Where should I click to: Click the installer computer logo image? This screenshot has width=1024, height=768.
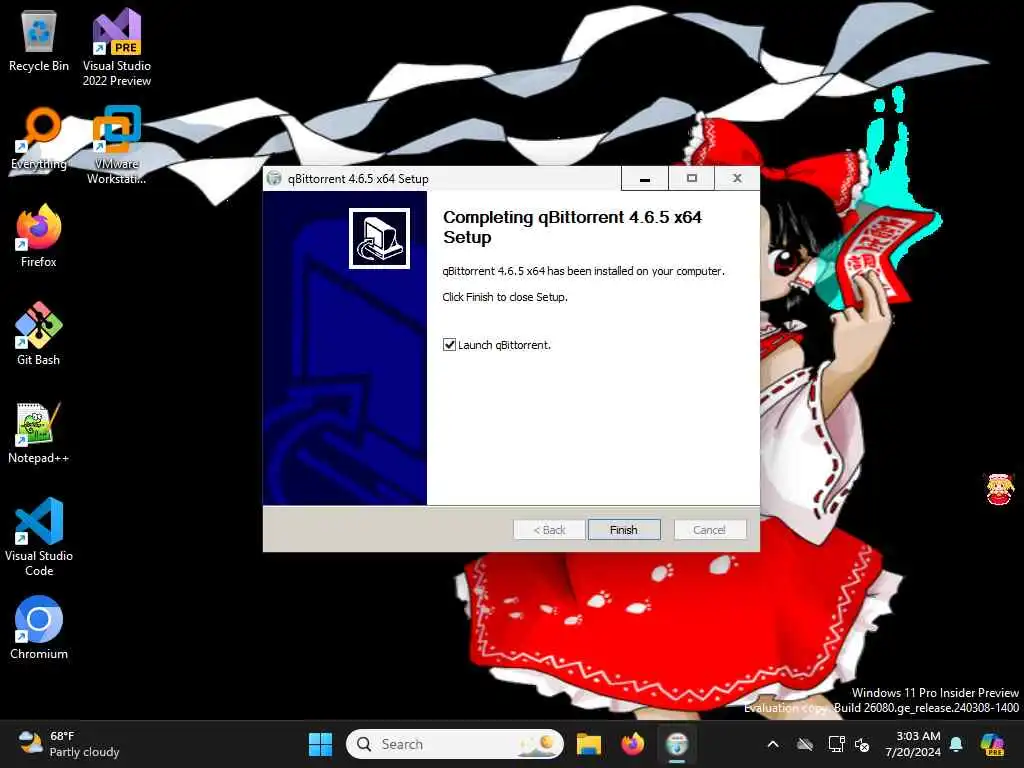click(x=379, y=238)
